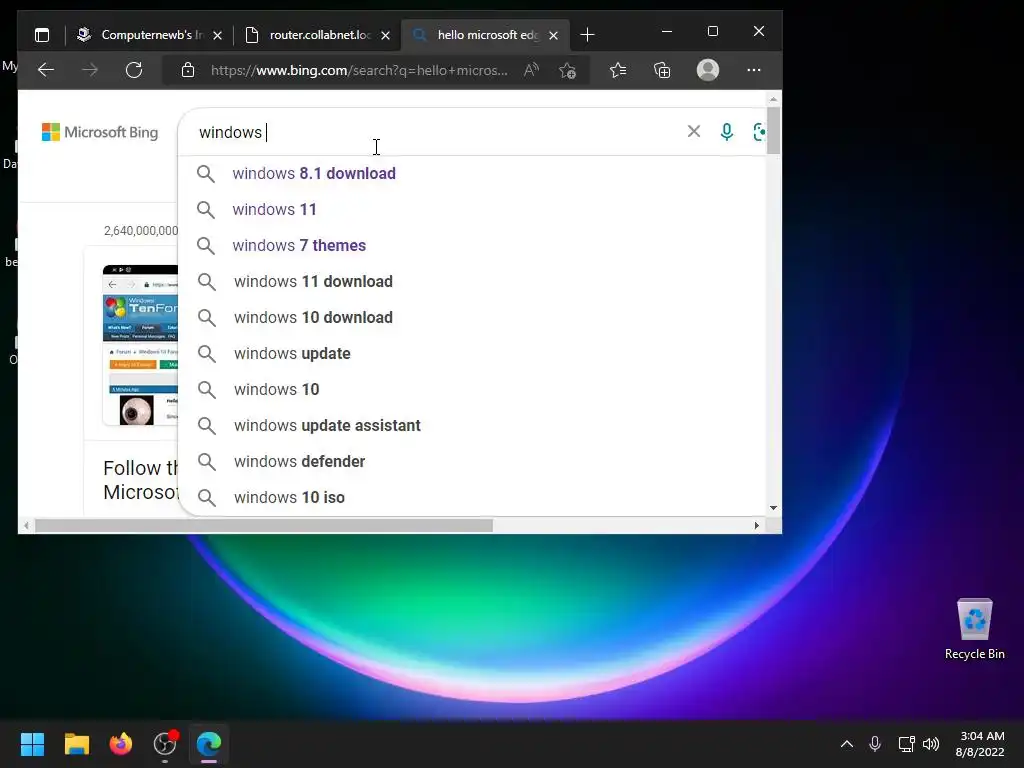Open the TenForums result thumbnail

click(x=140, y=345)
